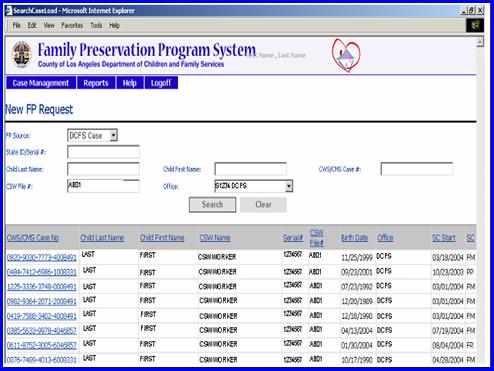Click birth date 09/23/2001
Screen dimensions: 494x371
[x=357, y=272]
